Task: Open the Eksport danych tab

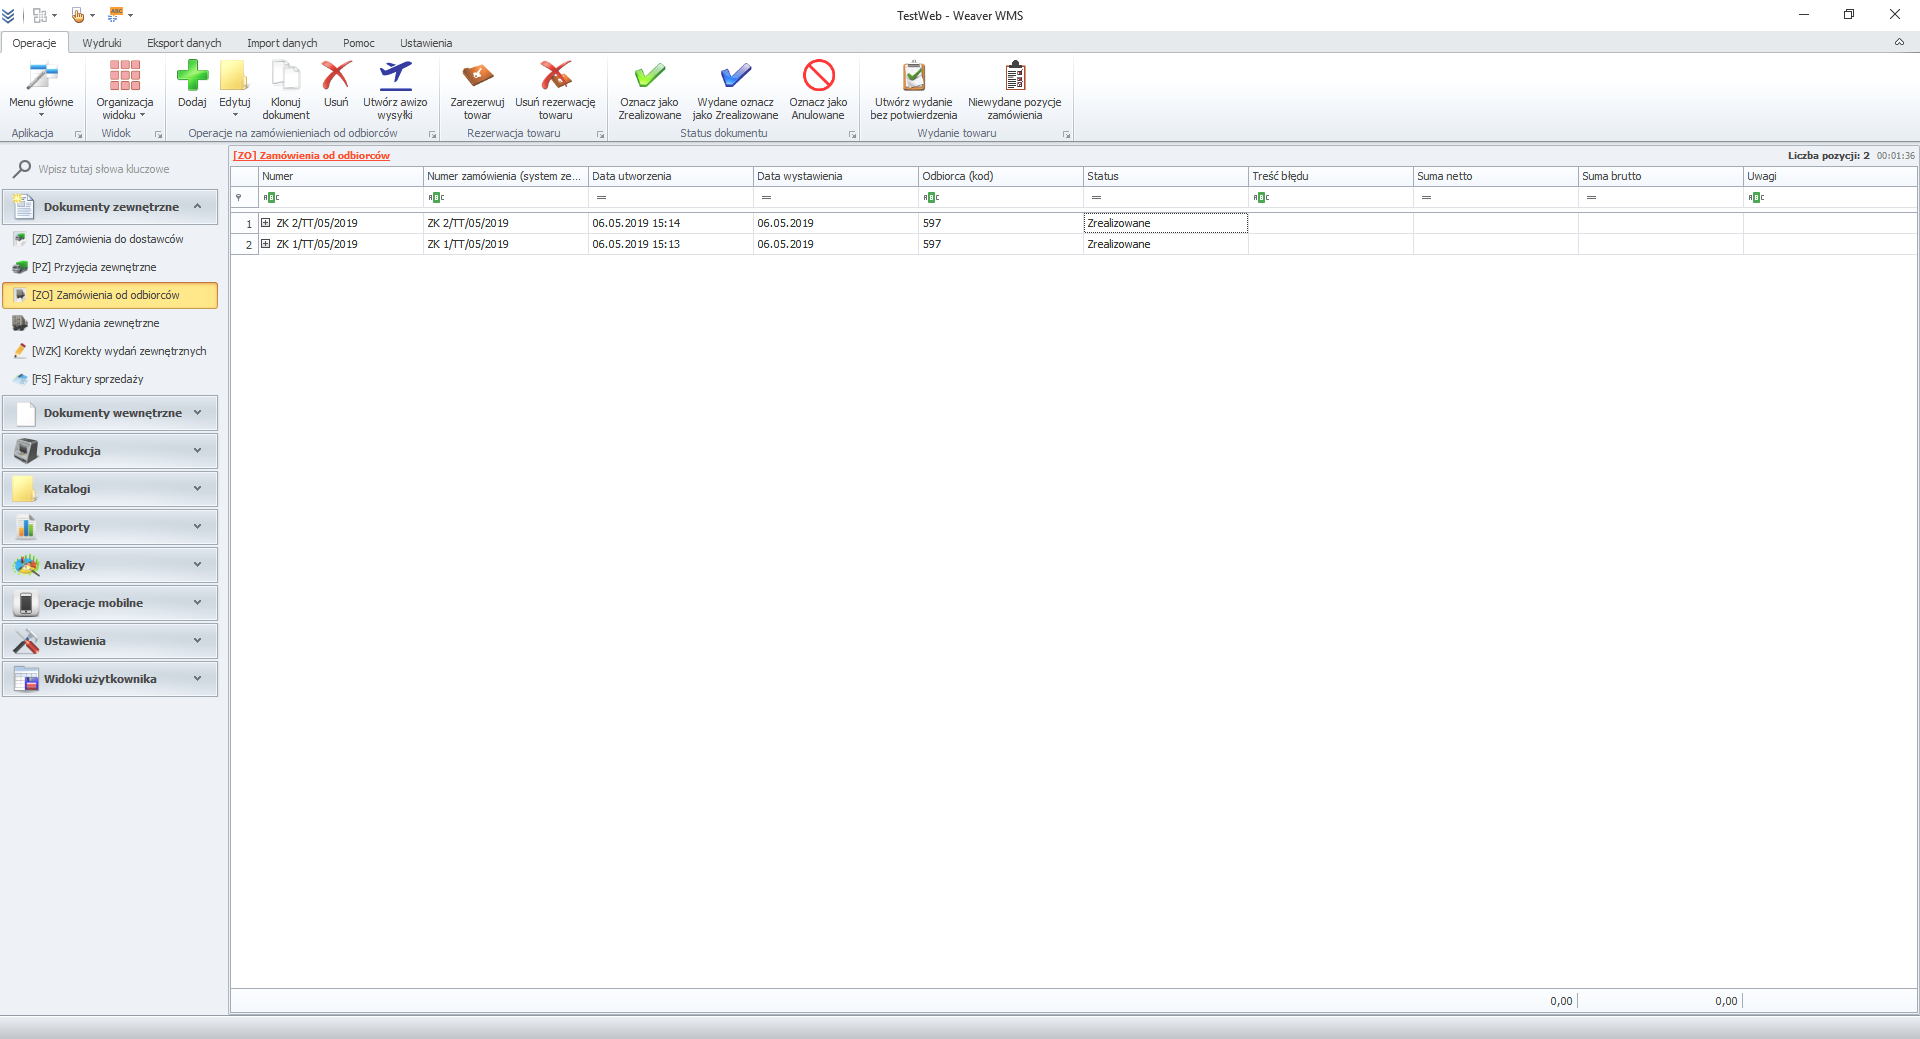Action: click(184, 43)
